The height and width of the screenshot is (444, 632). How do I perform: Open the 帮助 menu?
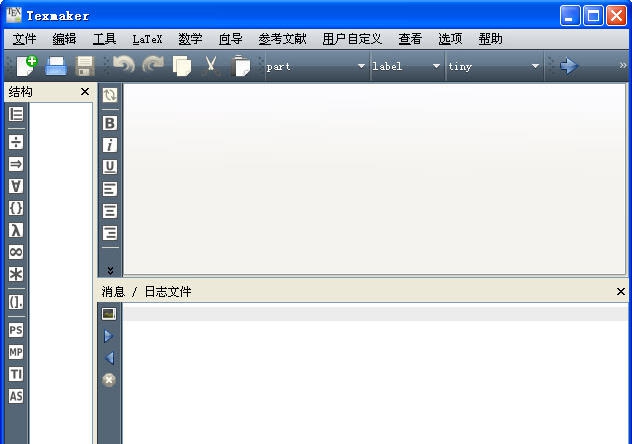pos(491,39)
